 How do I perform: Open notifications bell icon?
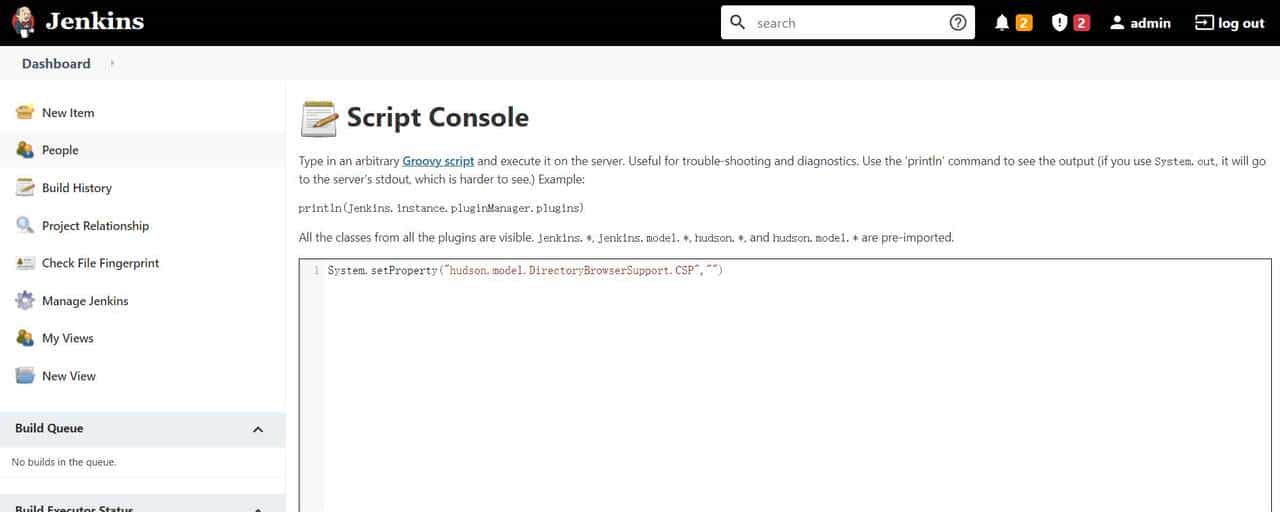1002,23
